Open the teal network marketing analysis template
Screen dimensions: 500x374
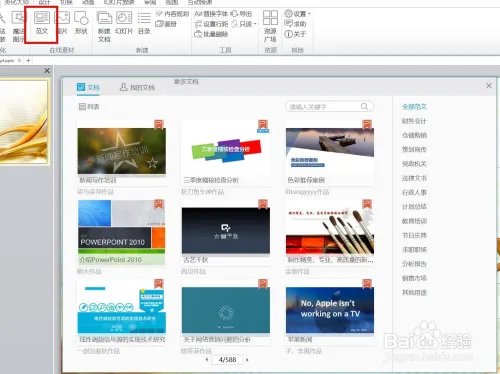tap(226, 310)
